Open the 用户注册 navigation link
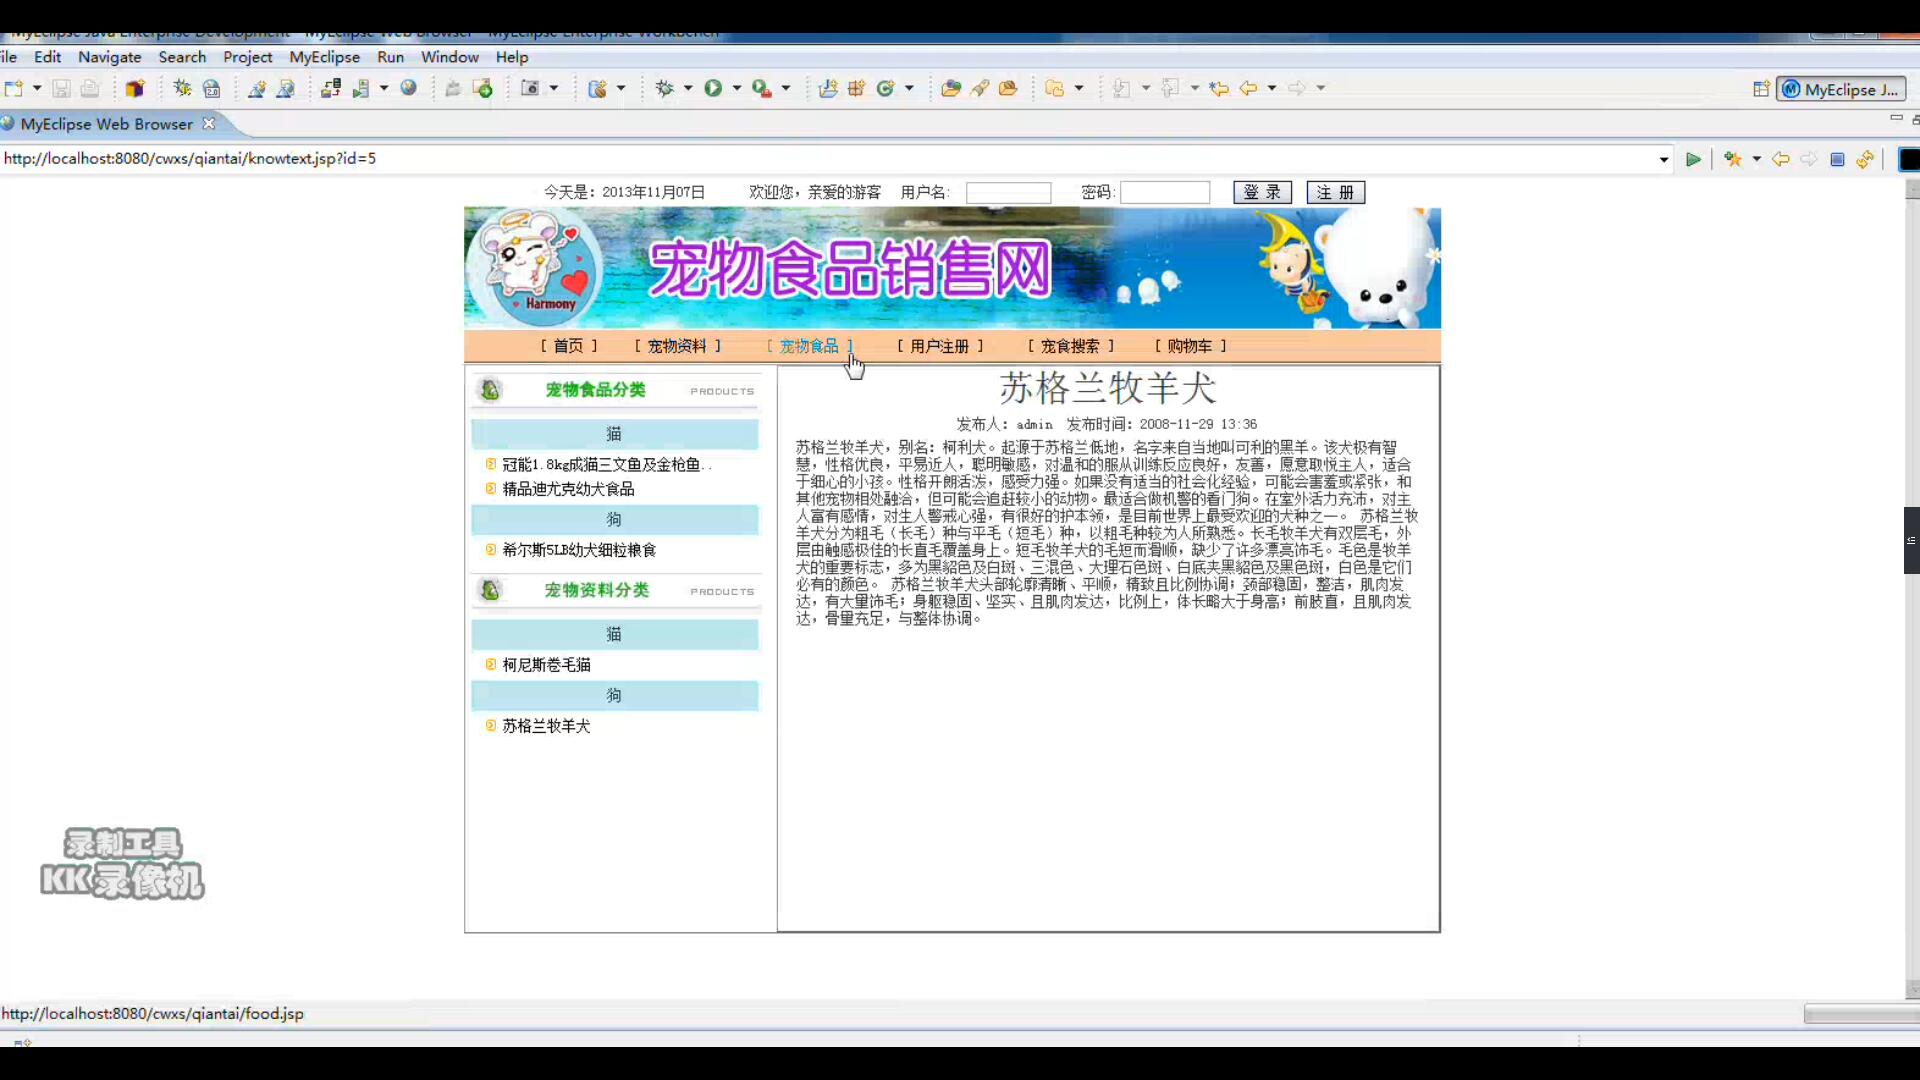The image size is (1920, 1080). tap(940, 346)
